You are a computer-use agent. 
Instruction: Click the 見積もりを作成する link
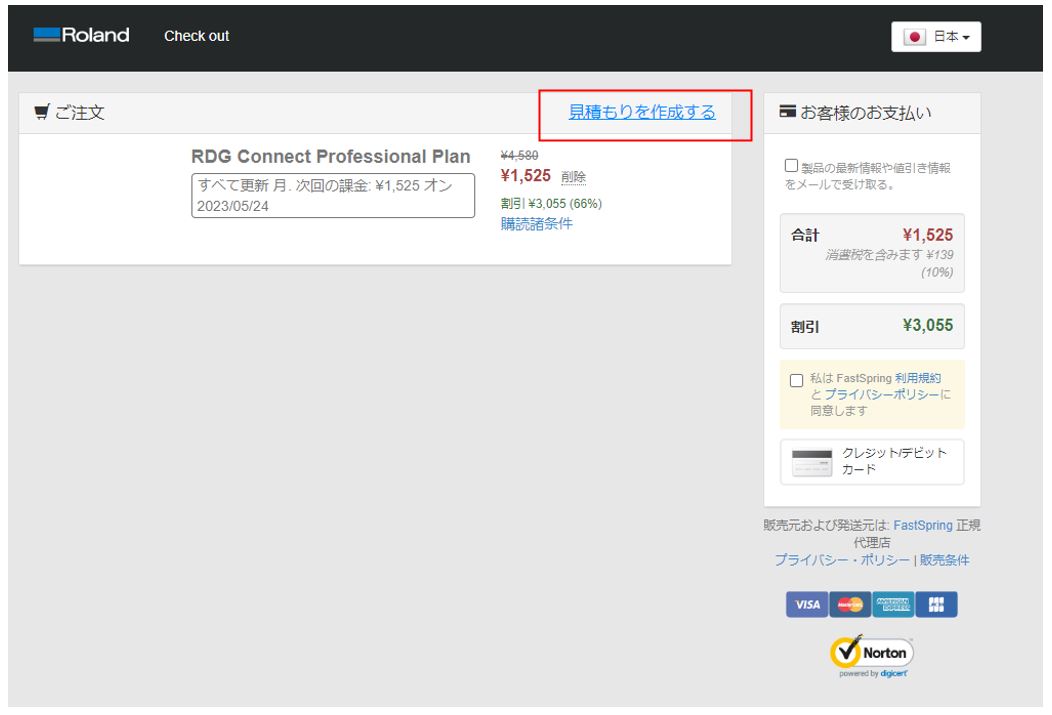pyautogui.click(x=642, y=112)
